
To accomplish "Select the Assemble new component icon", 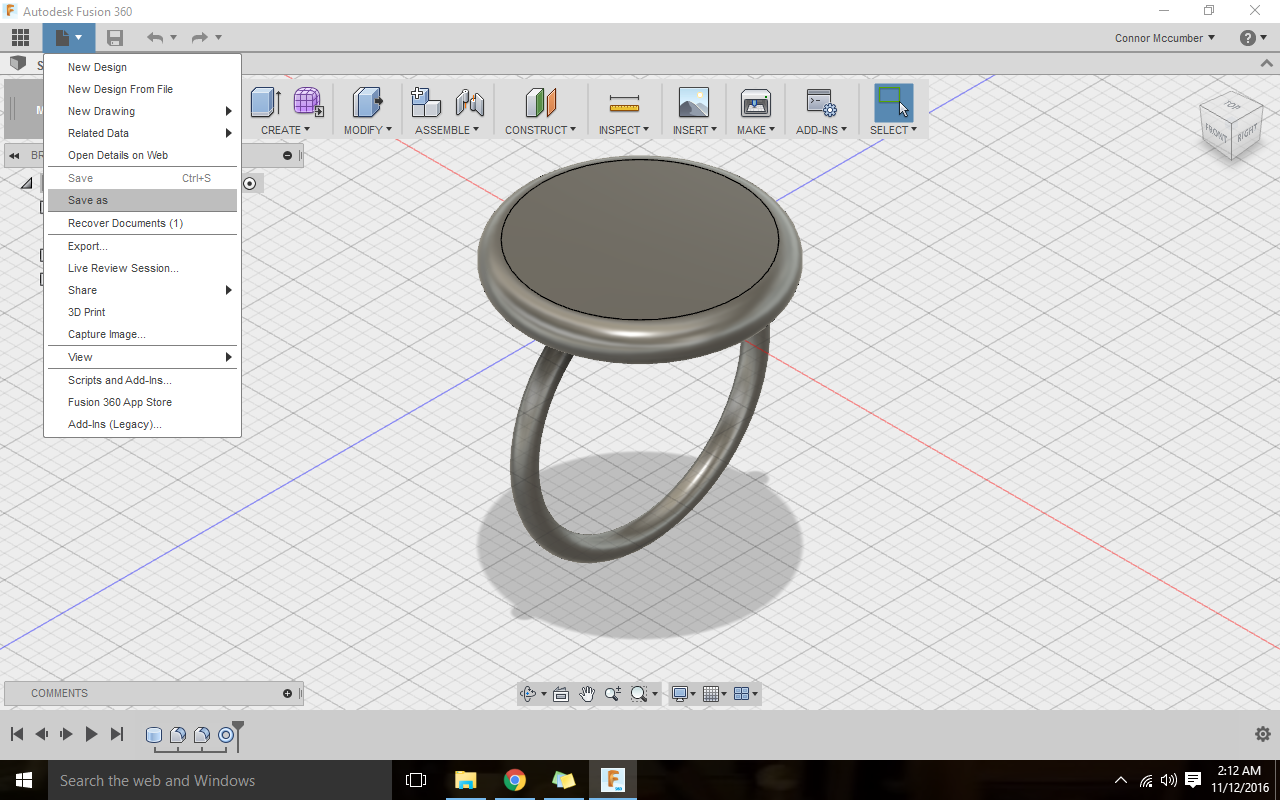I will pyautogui.click(x=426, y=102).
